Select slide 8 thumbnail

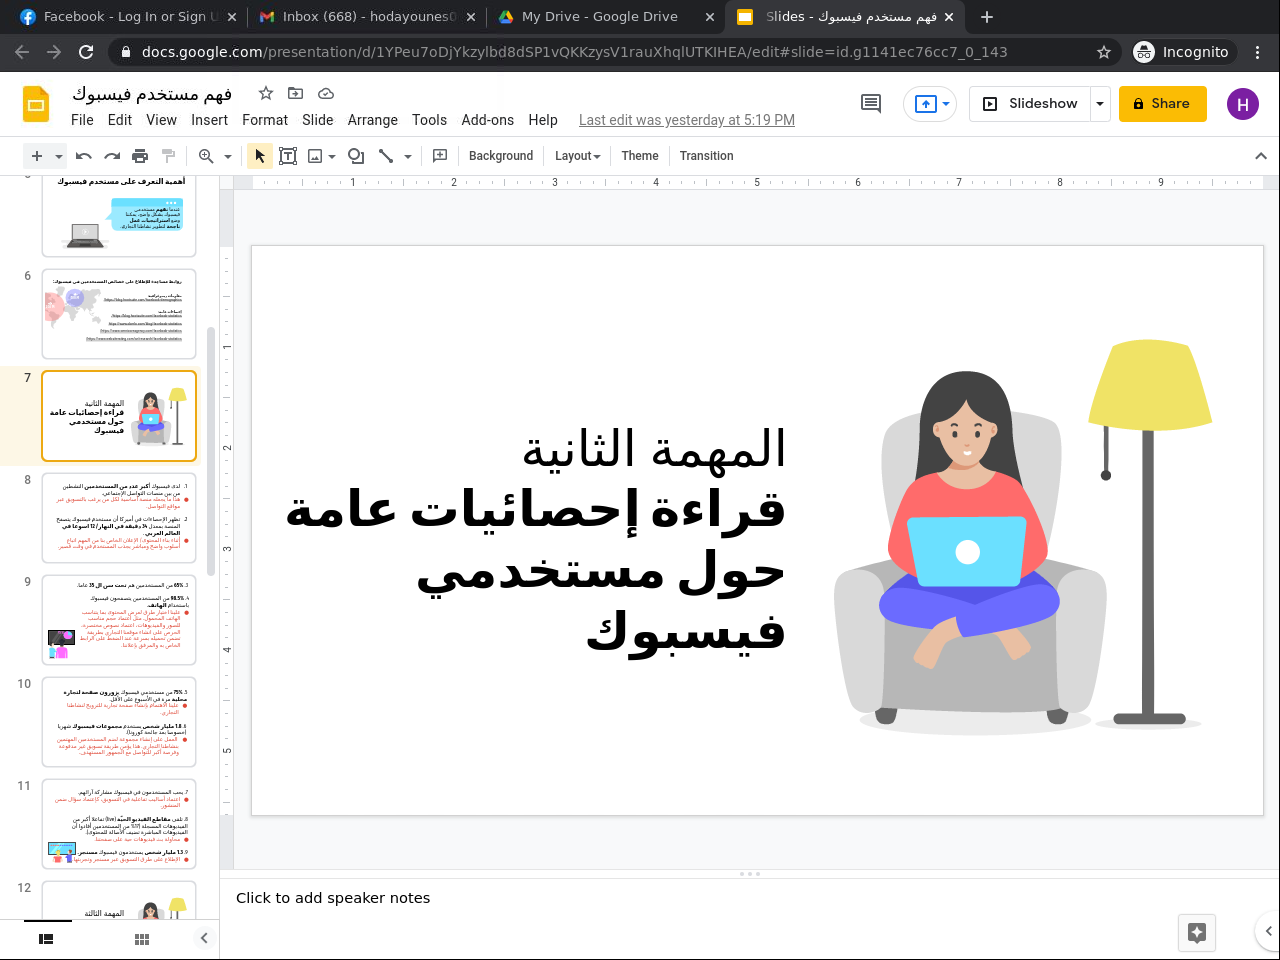point(119,518)
